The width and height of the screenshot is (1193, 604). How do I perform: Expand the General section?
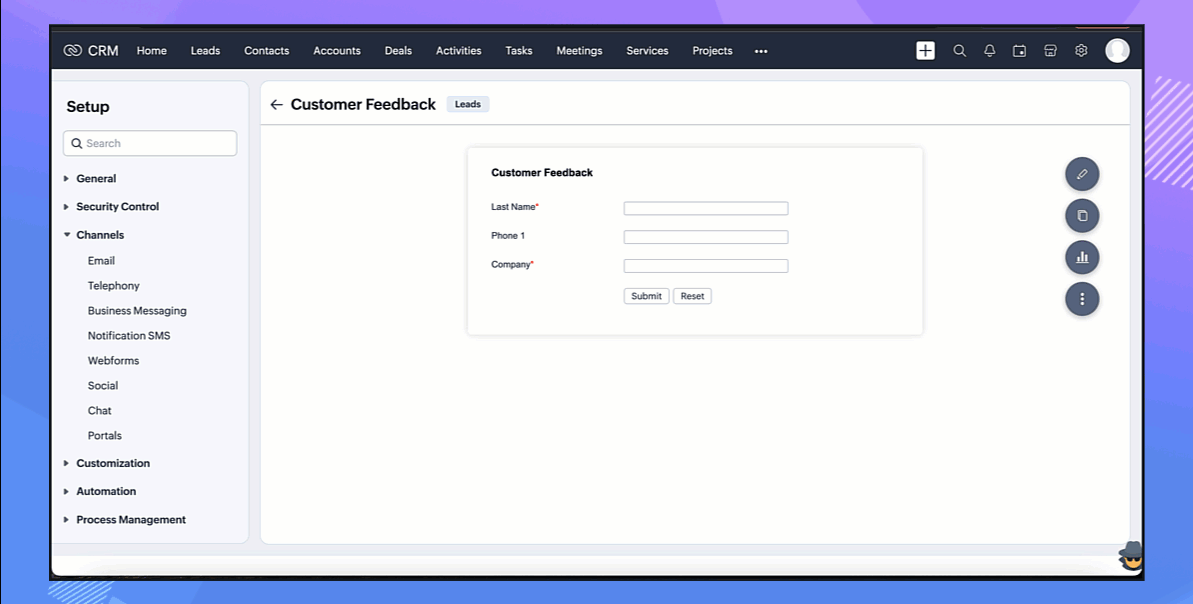96,179
